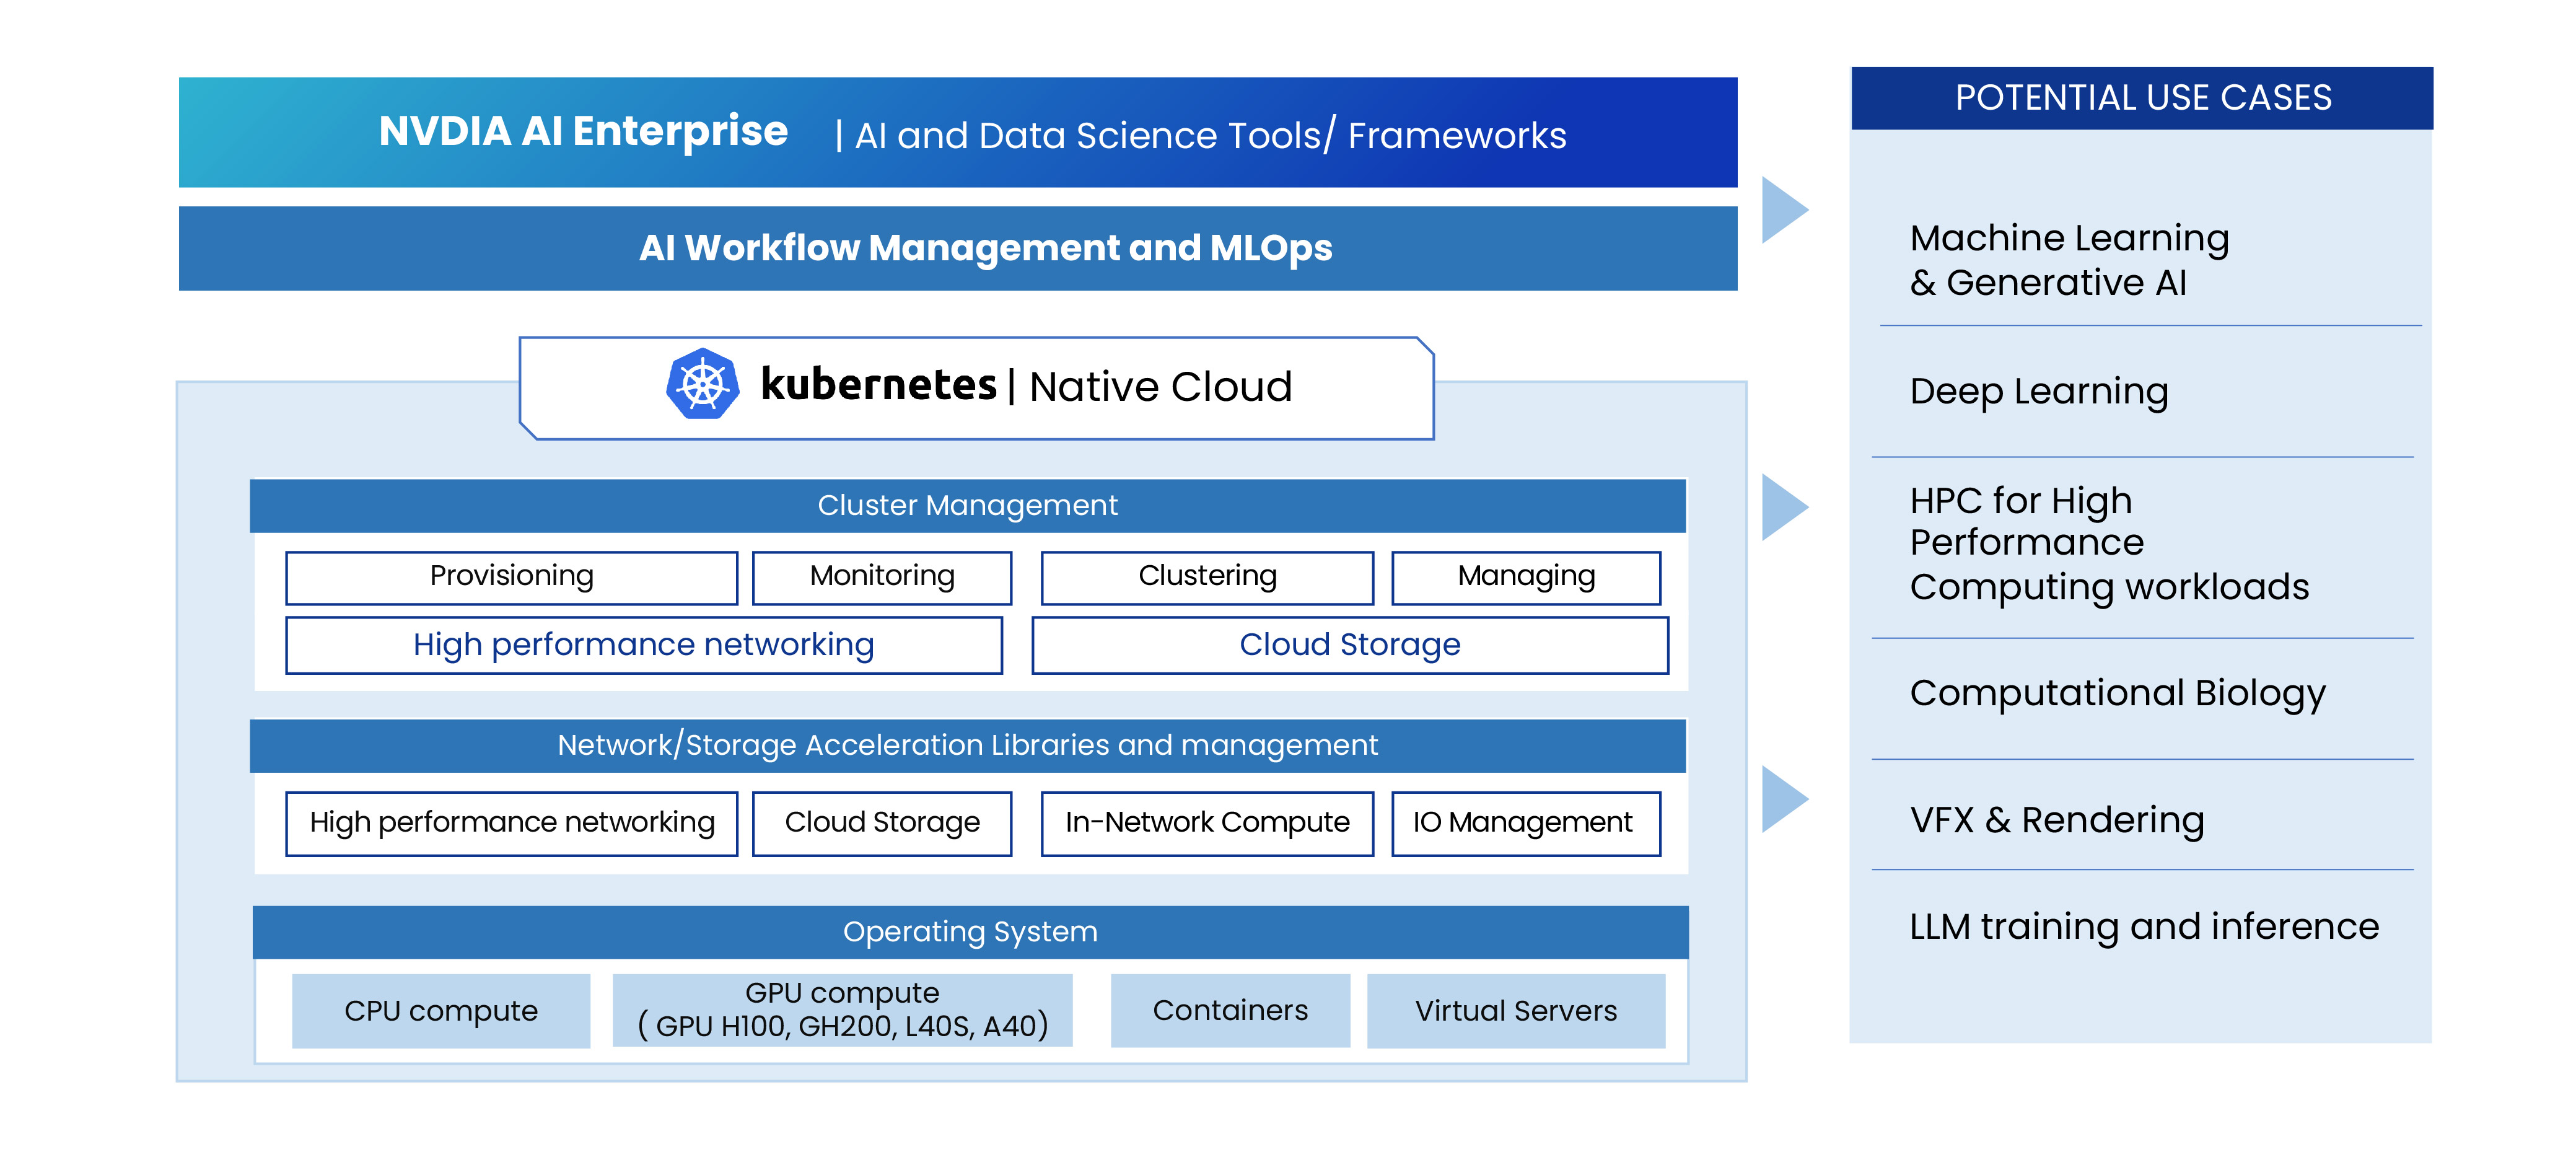Open the blue Cloud Storage link box
Image resolution: width=2576 pixels, height=1170 pixels.
coord(1349,645)
